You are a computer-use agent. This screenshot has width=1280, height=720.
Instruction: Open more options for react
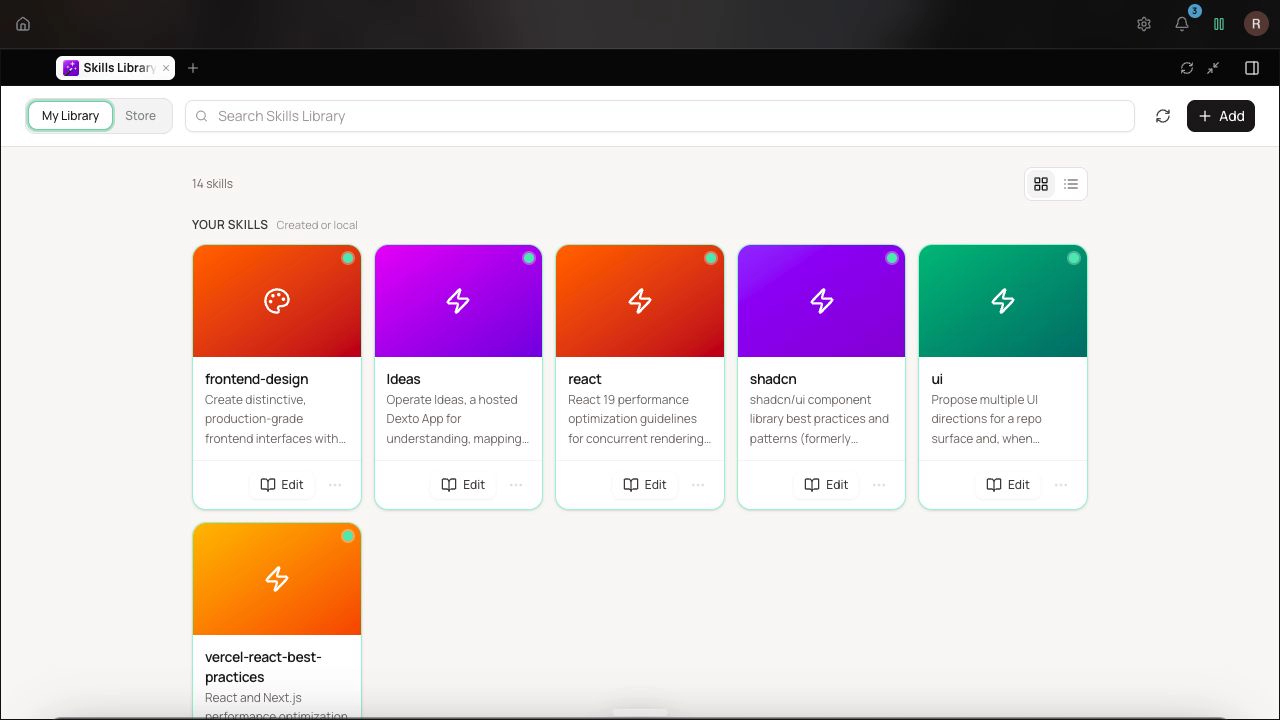698,485
